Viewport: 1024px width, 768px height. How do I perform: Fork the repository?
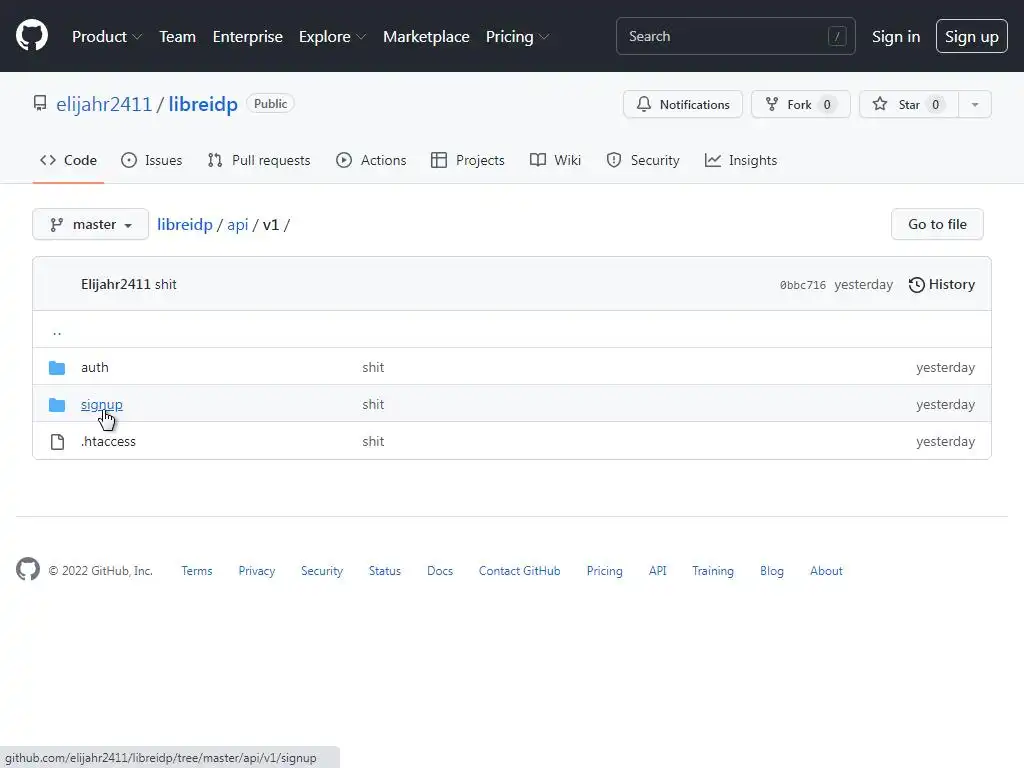click(x=801, y=104)
